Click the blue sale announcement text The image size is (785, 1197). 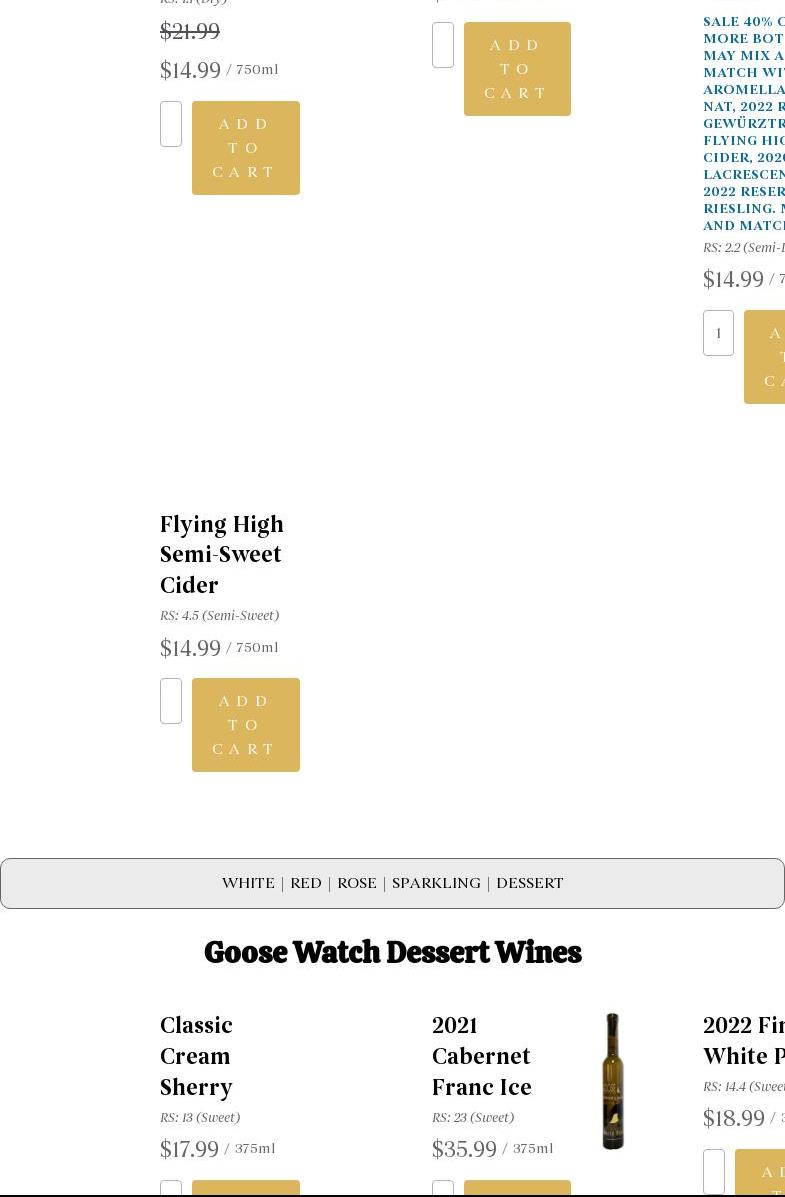click(744, 120)
